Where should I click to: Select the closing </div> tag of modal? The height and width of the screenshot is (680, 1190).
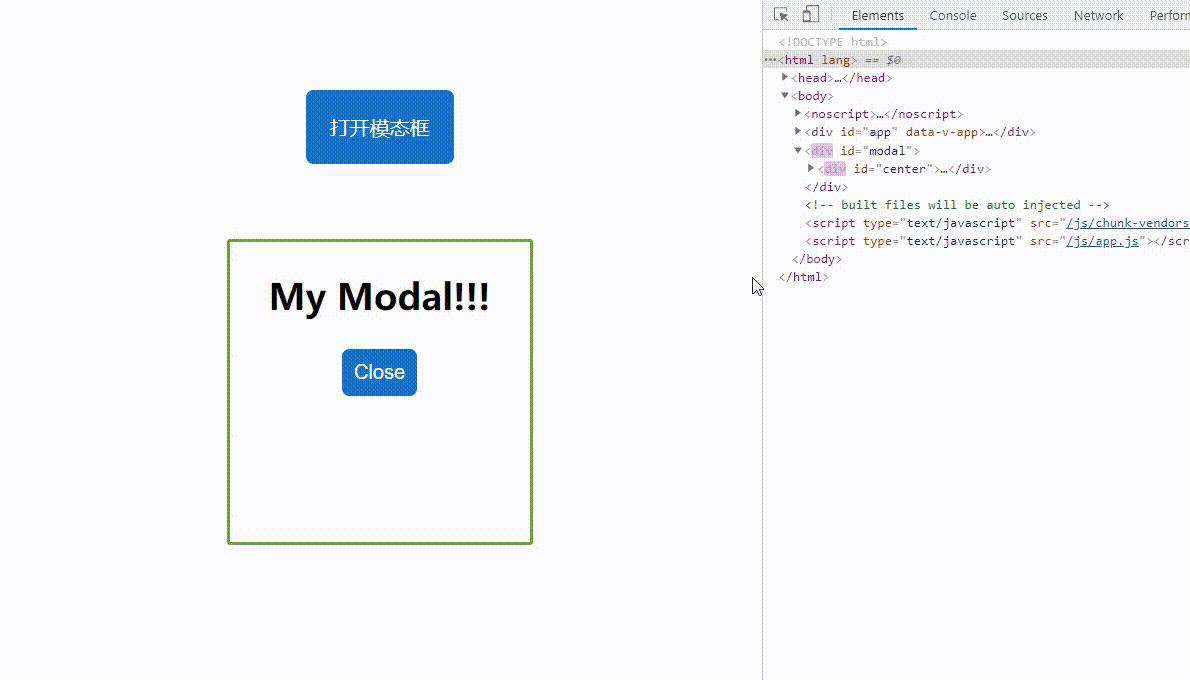pyautogui.click(x=826, y=187)
